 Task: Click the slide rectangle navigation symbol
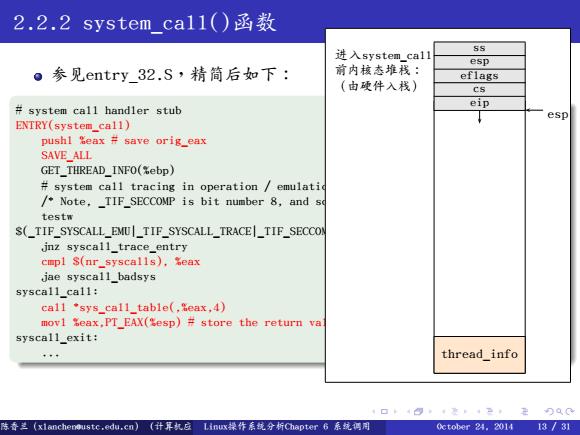tap(384, 411)
